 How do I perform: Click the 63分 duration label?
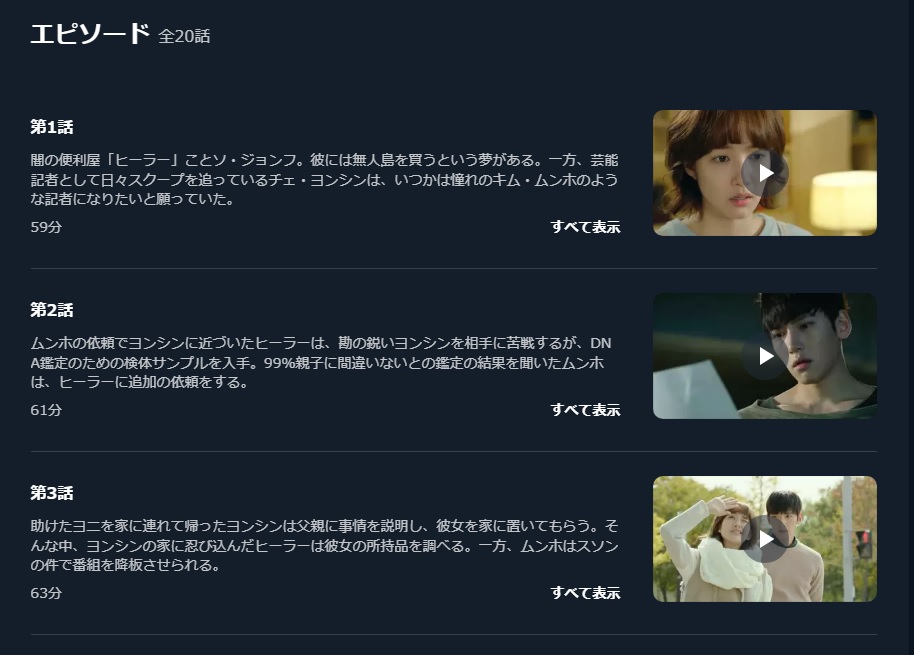pyautogui.click(x=46, y=593)
